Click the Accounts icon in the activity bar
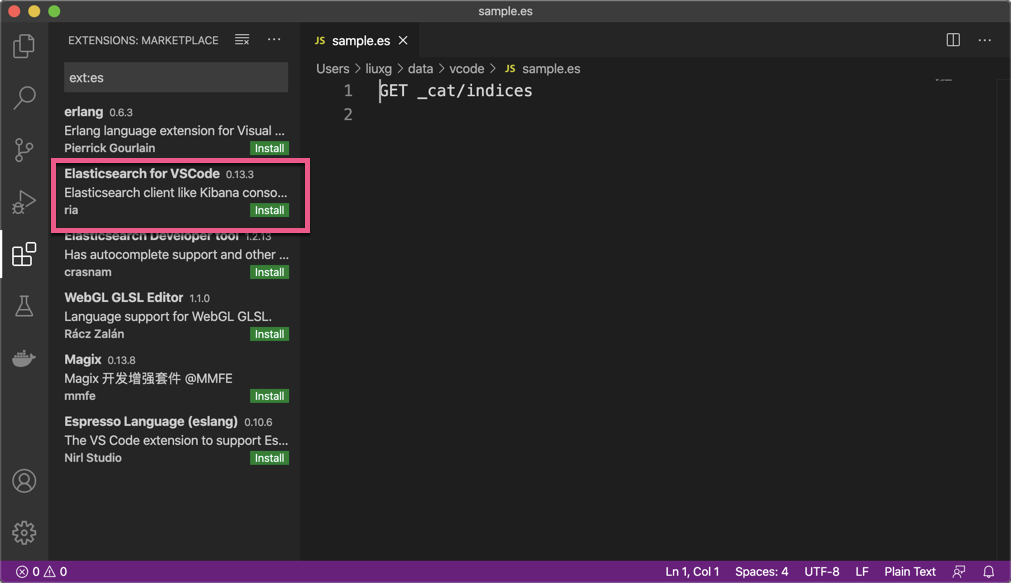This screenshot has width=1011, height=583. tap(23, 480)
